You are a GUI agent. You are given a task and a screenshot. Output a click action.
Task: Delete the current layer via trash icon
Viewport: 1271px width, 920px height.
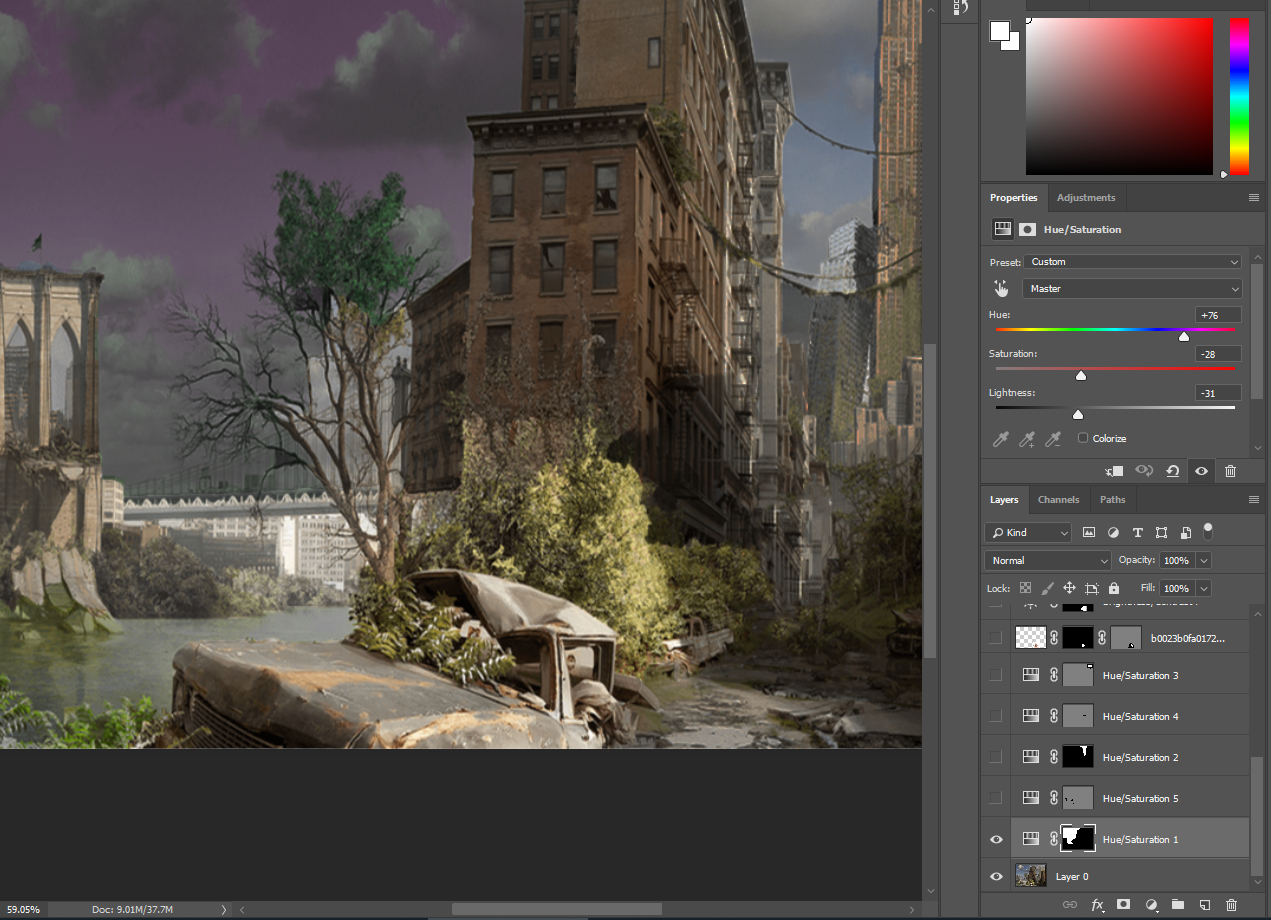click(1230, 904)
